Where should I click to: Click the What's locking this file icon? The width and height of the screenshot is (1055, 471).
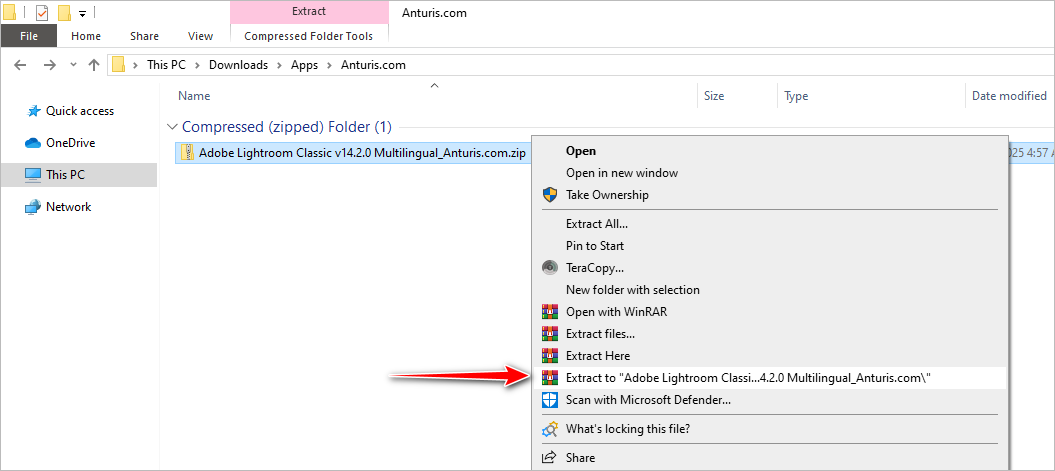[x=549, y=429]
